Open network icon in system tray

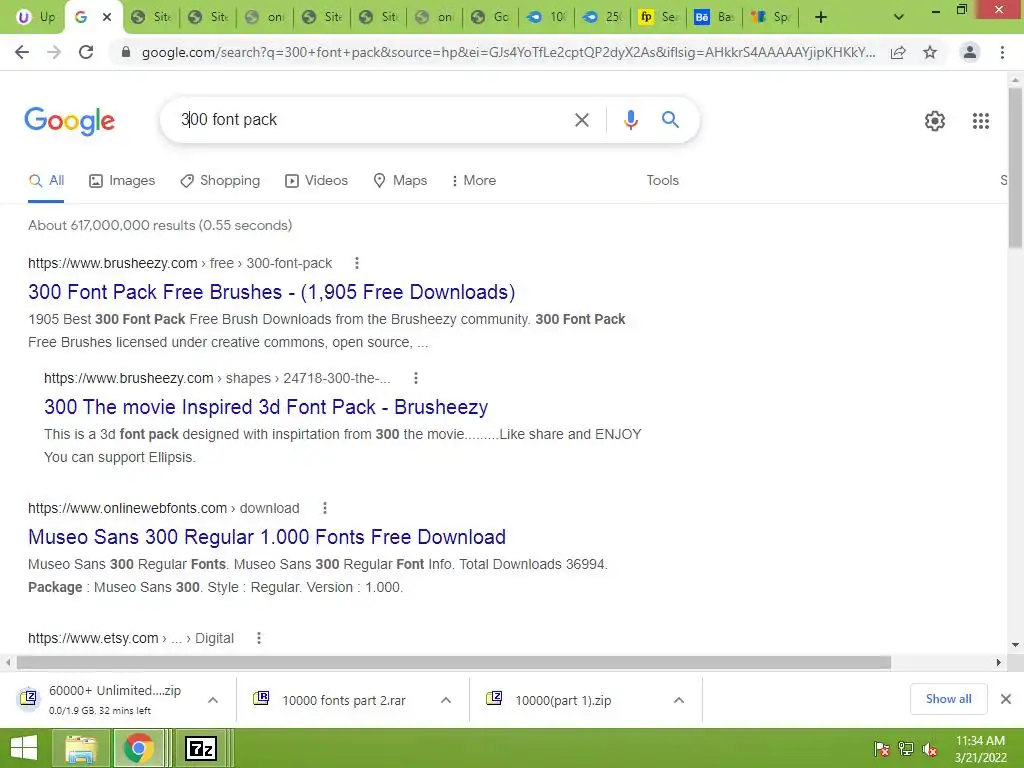[x=906, y=749]
